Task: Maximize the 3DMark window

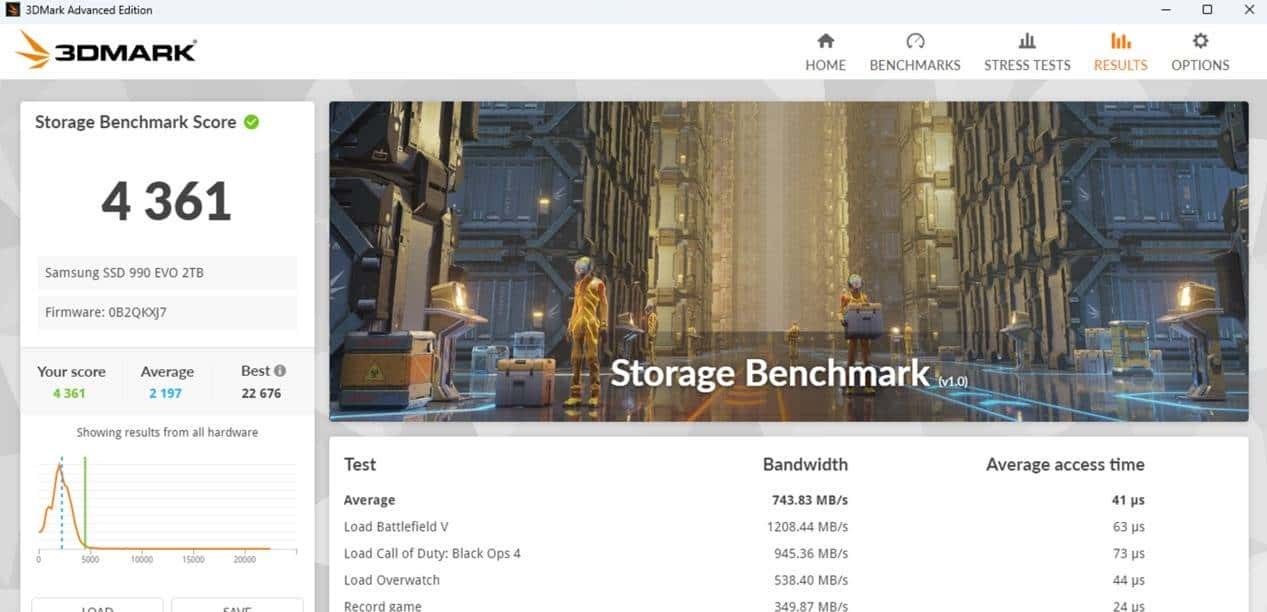Action: point(1207,10)
